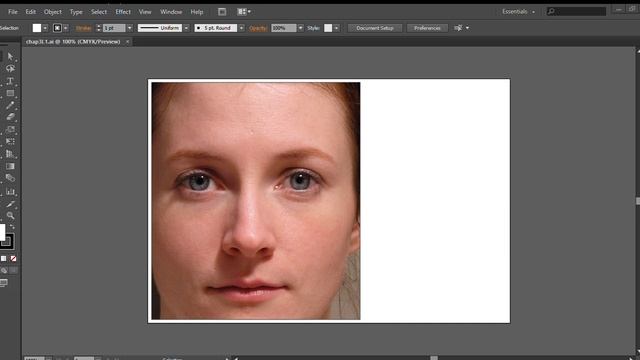Select the Pencil tool
Screen dimensions: 640x360
(10, 105)
